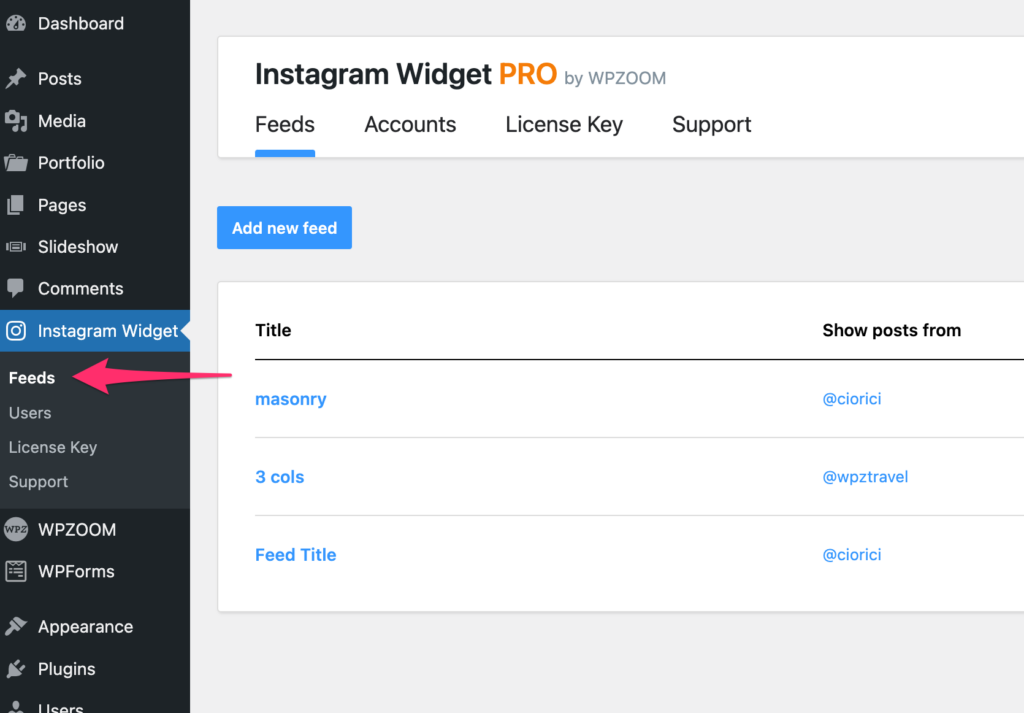Click the Dashboard gauge icon

[16, 24]
